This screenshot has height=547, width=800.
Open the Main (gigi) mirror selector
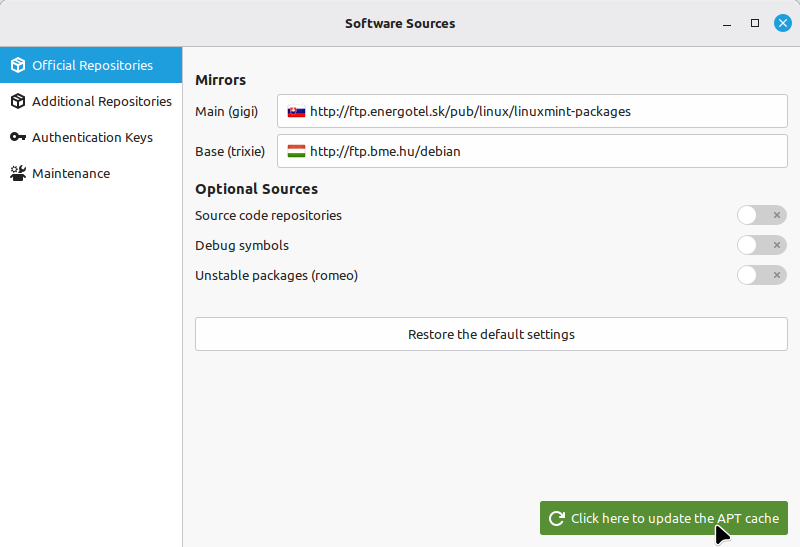[532, 112]
